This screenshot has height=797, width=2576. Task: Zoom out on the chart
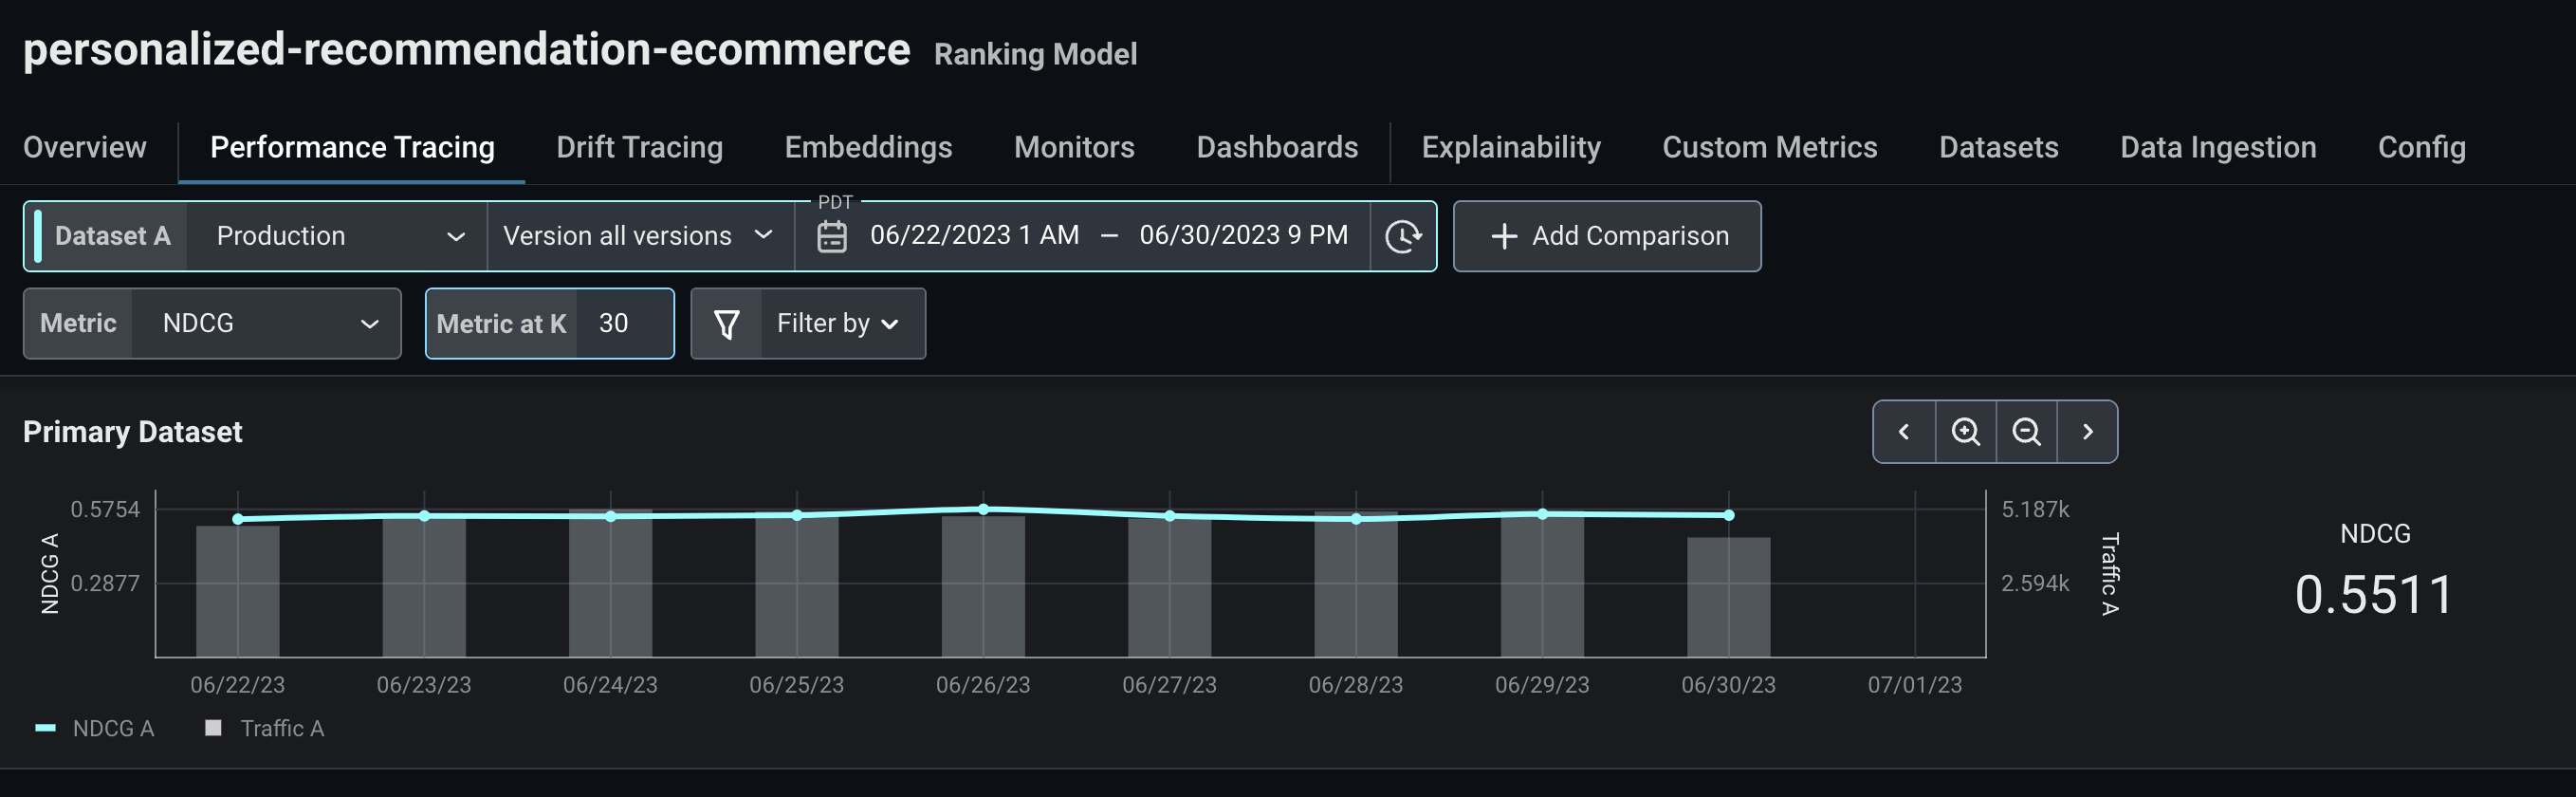click(2027, 432)
